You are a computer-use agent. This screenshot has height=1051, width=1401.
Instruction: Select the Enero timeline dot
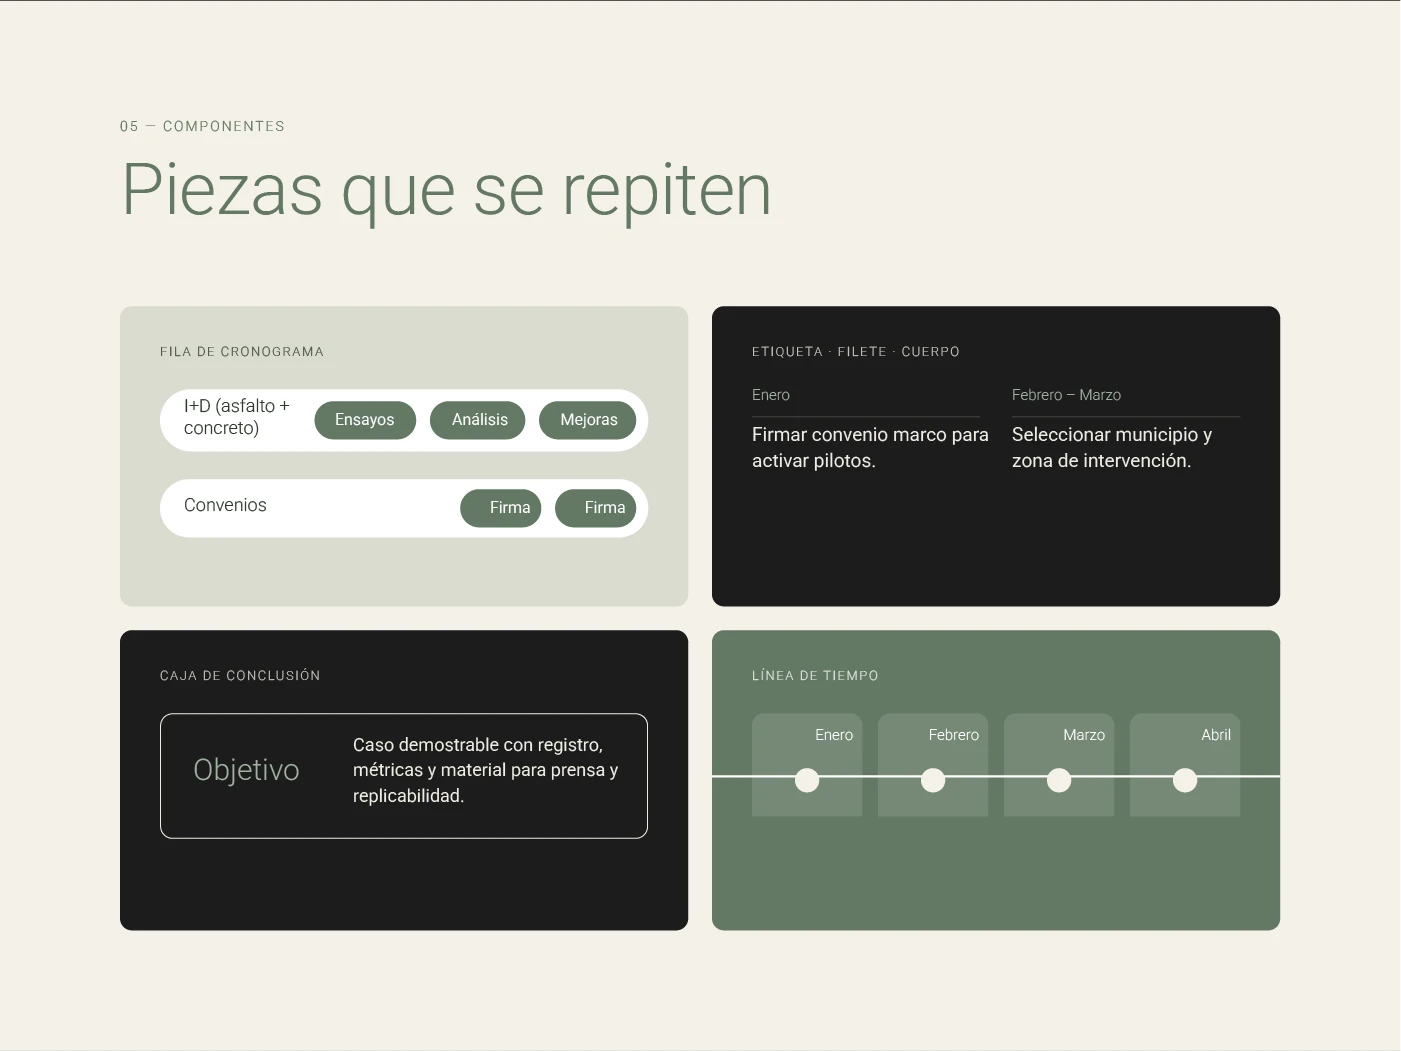(x=807, y=780)
